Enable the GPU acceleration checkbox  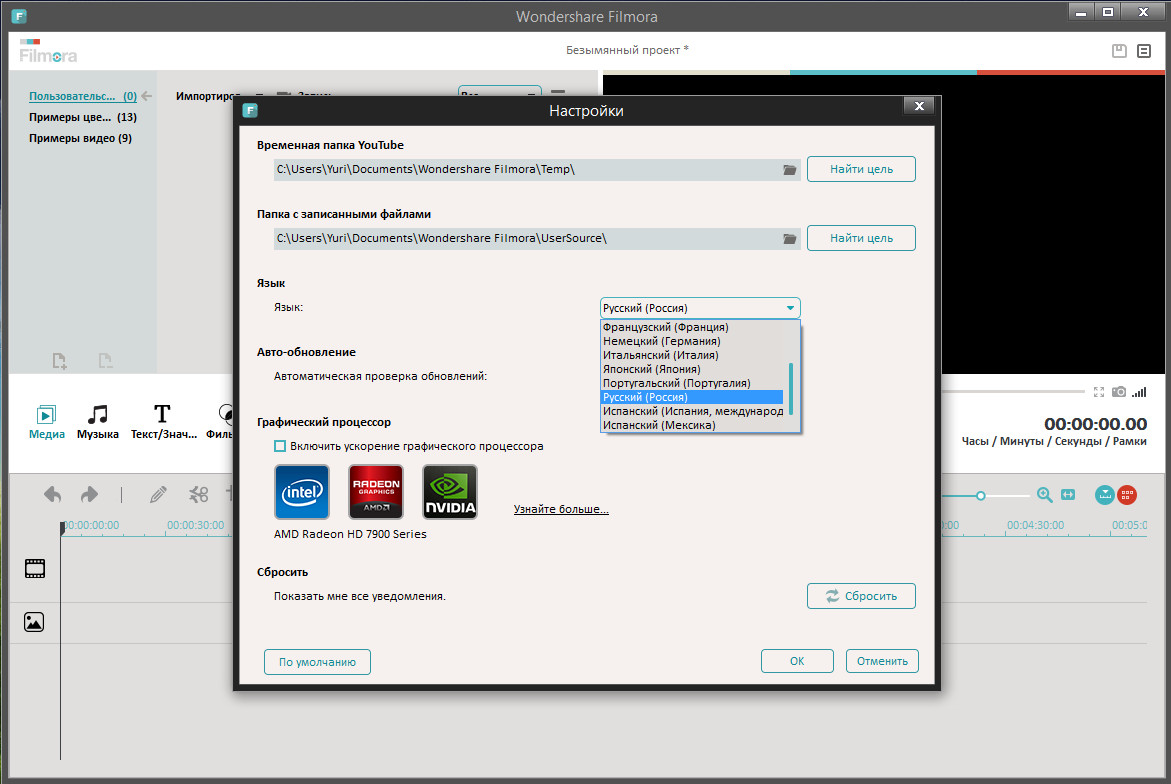pyautogui.click(x=280, y=446)
